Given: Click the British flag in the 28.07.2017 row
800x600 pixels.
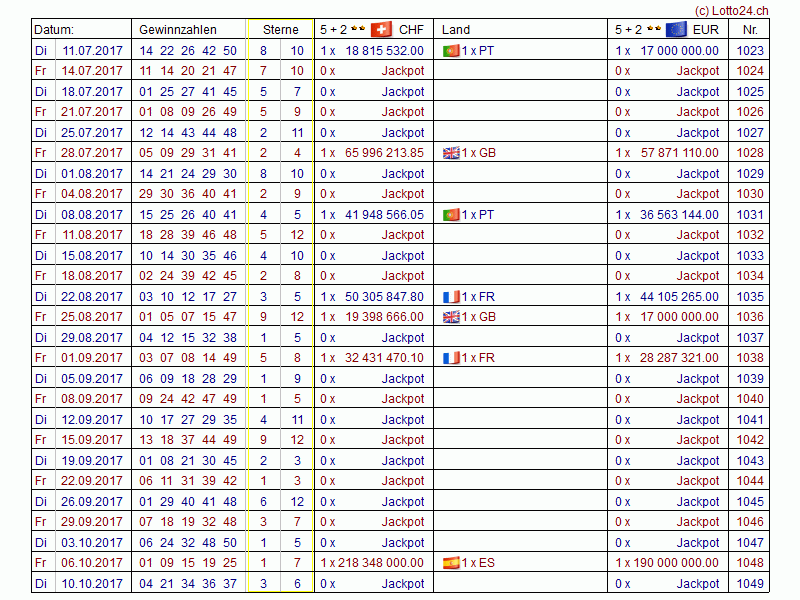Looking at the screenshot, I should 451,153.
